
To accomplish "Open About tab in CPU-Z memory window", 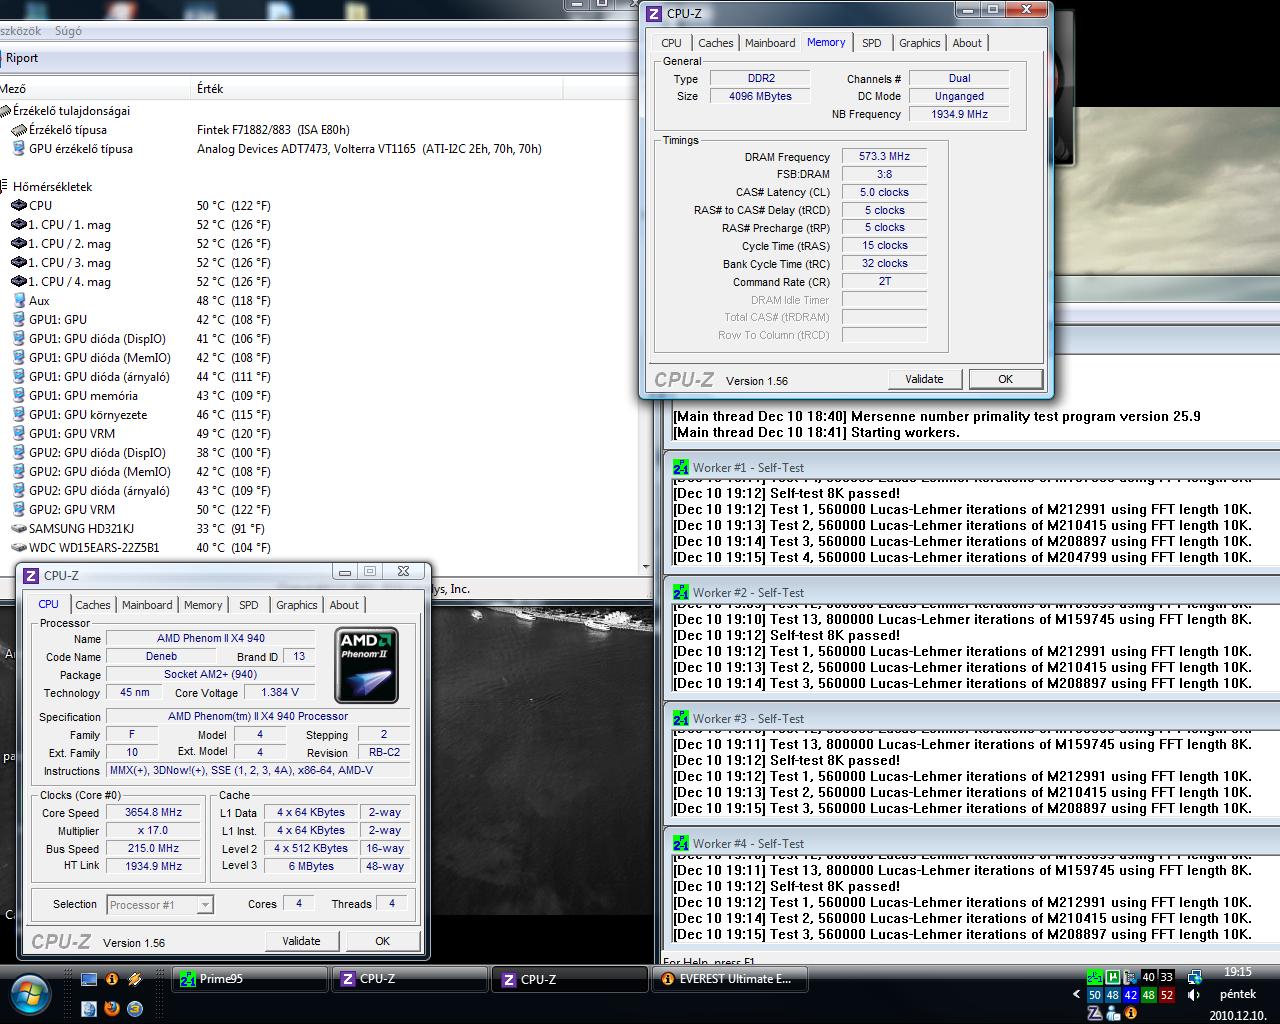I will [x=967, y=43].
